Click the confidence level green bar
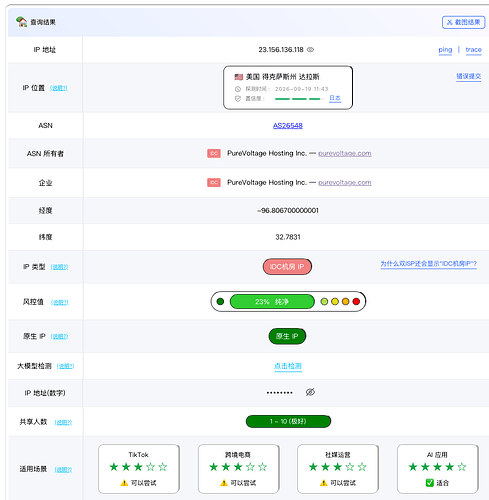 pos(298,99)
